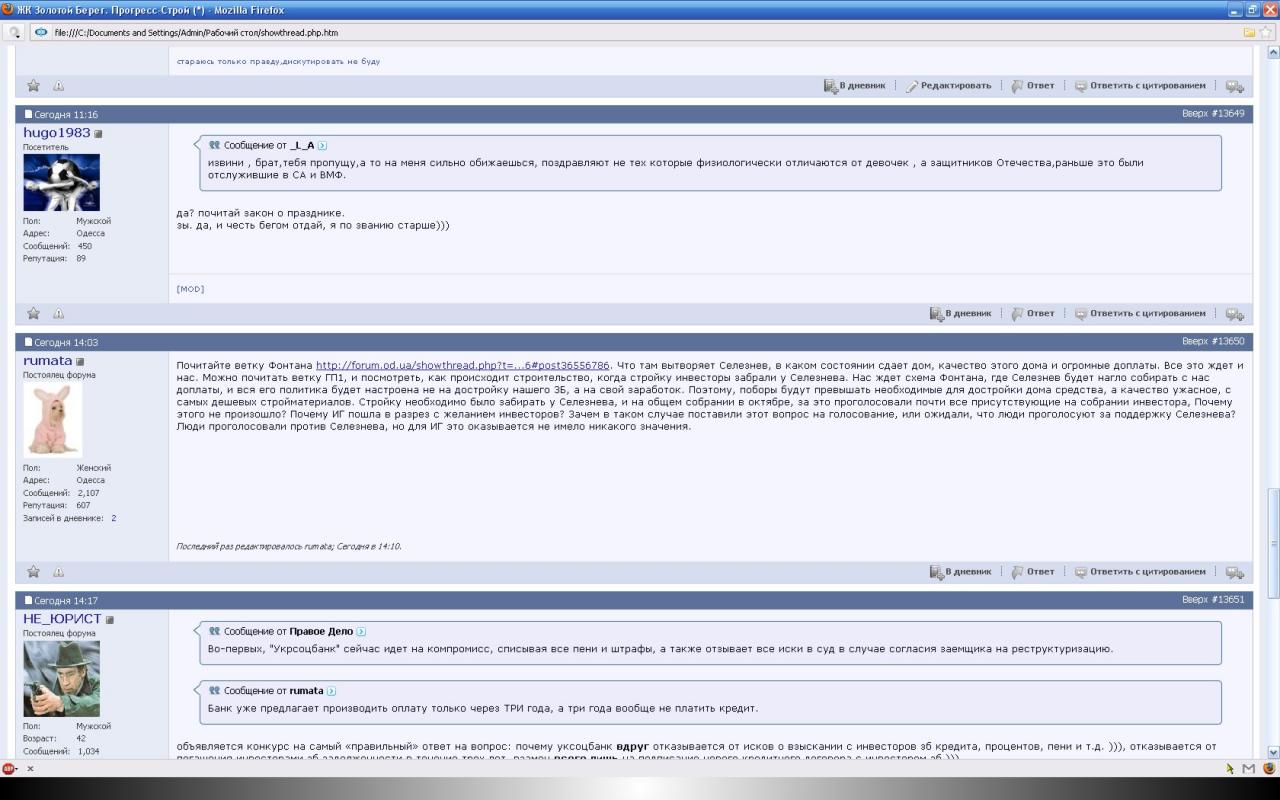Click the Gmail notifier icon in status bar
This screenshot has height=800, width=1280.
tap(1248, 768)
